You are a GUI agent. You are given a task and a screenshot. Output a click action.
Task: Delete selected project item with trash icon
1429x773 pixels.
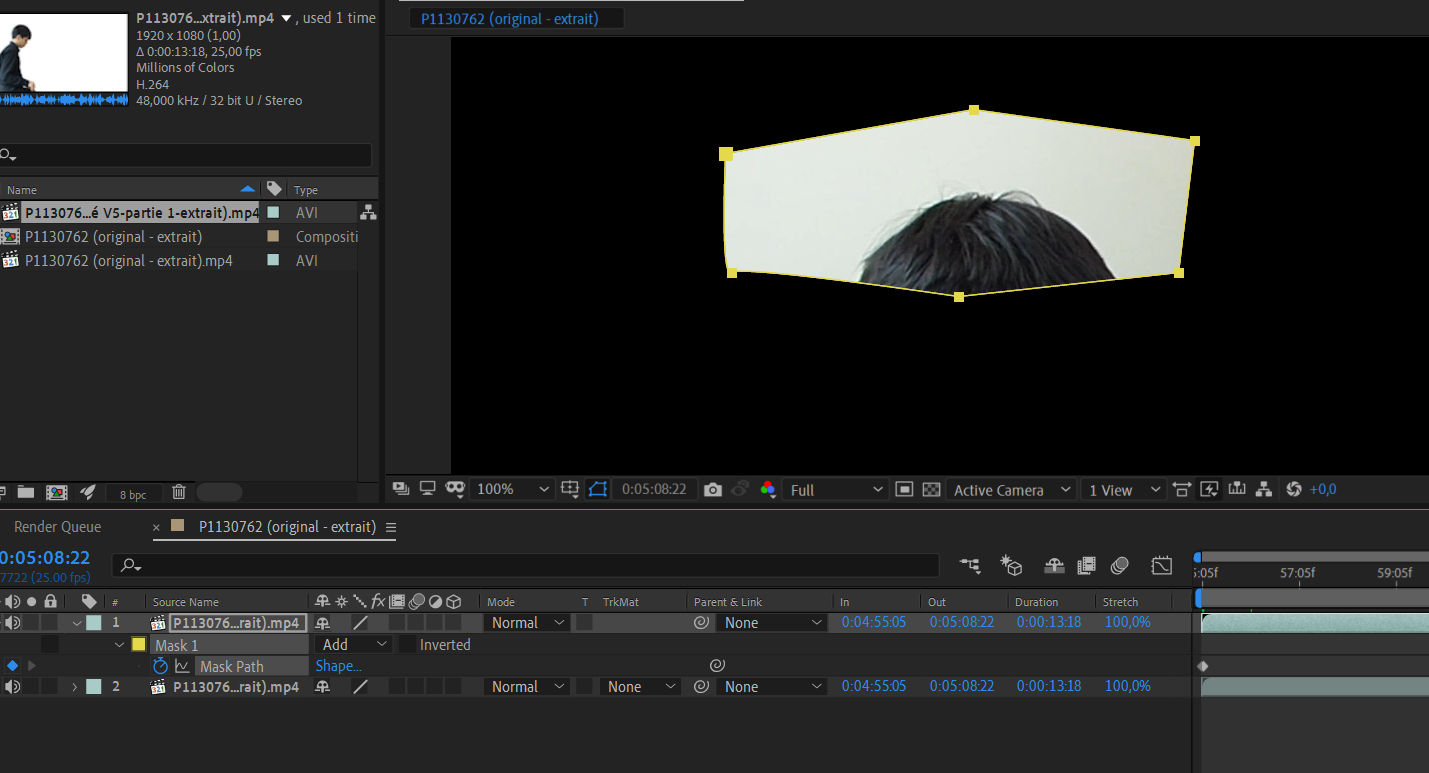pyautogui.click(x=179, y=492)
